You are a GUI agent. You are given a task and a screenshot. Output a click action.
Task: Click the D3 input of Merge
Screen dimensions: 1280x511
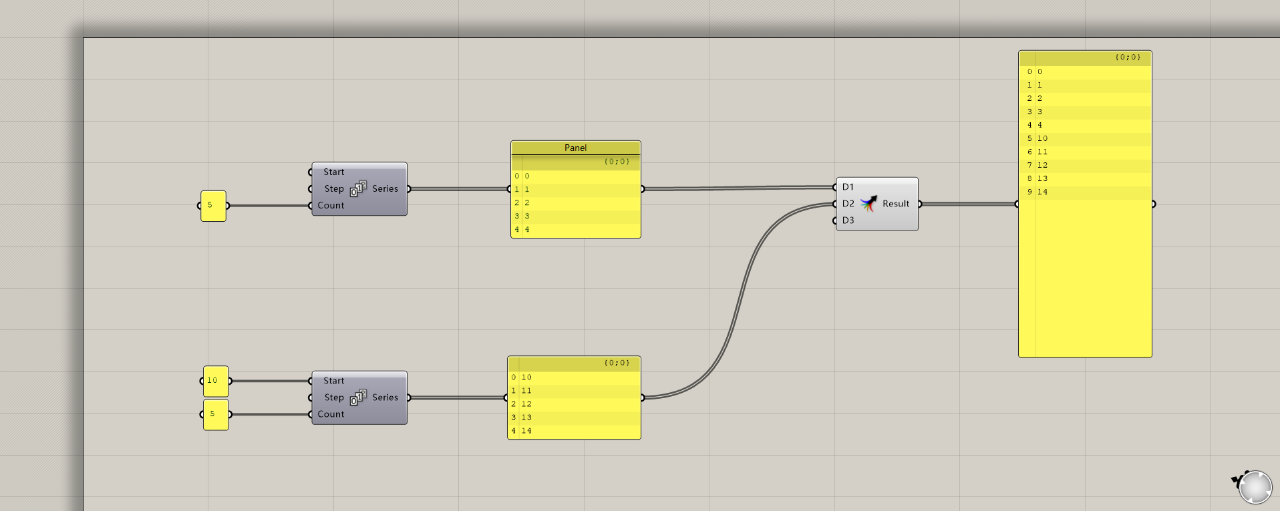(848, 220)
